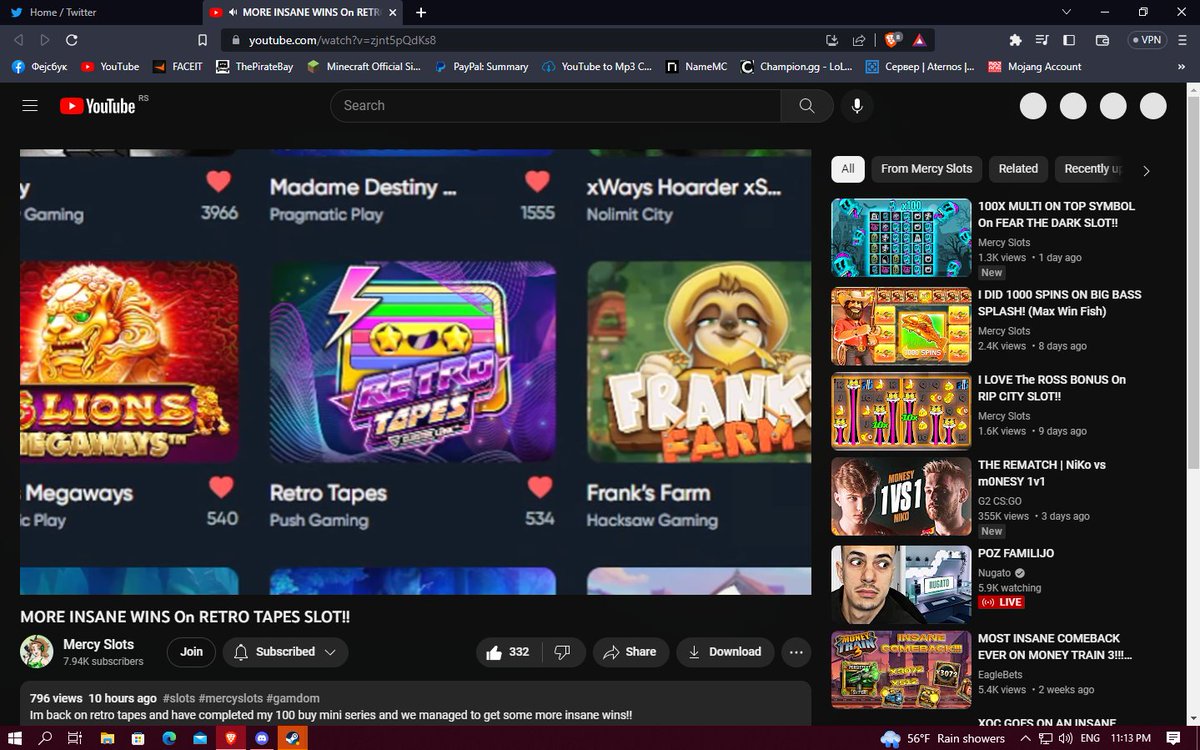Open Brave Shields lion icon
Screen dimensions: 1200x750
[x=892, y=40]
